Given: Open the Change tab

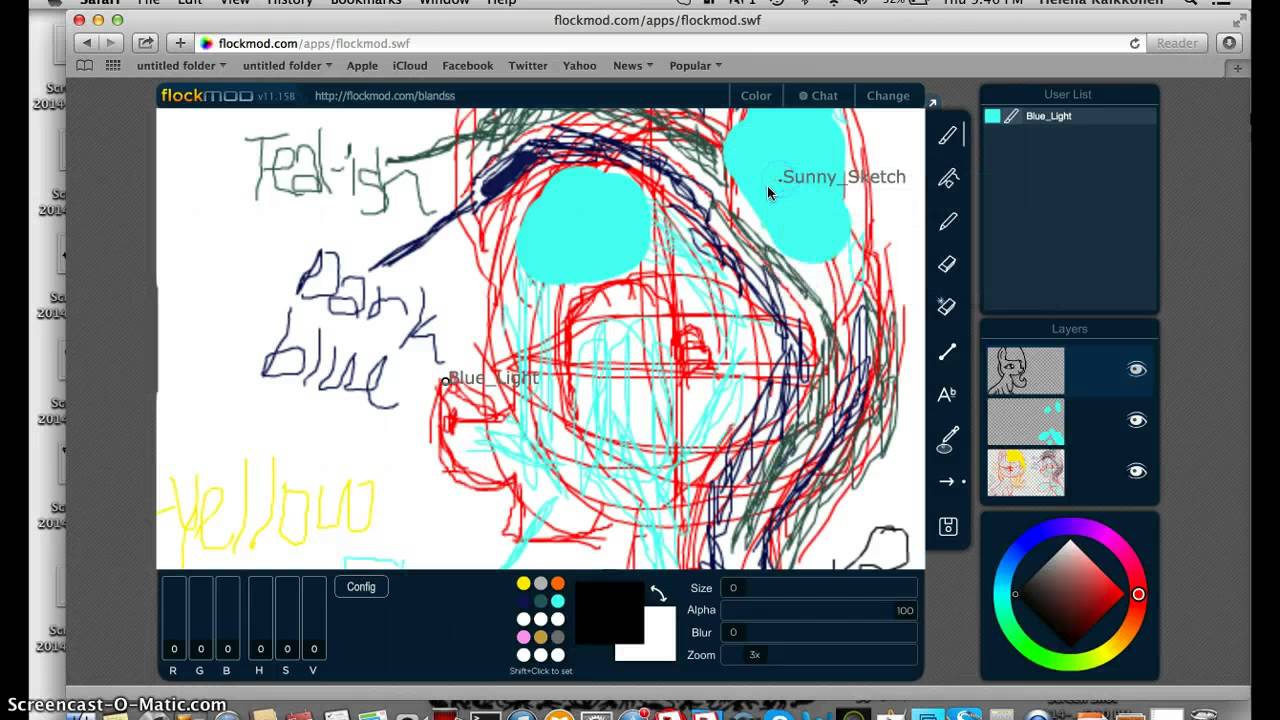Looking at the screenshot, I should (888, 96).
